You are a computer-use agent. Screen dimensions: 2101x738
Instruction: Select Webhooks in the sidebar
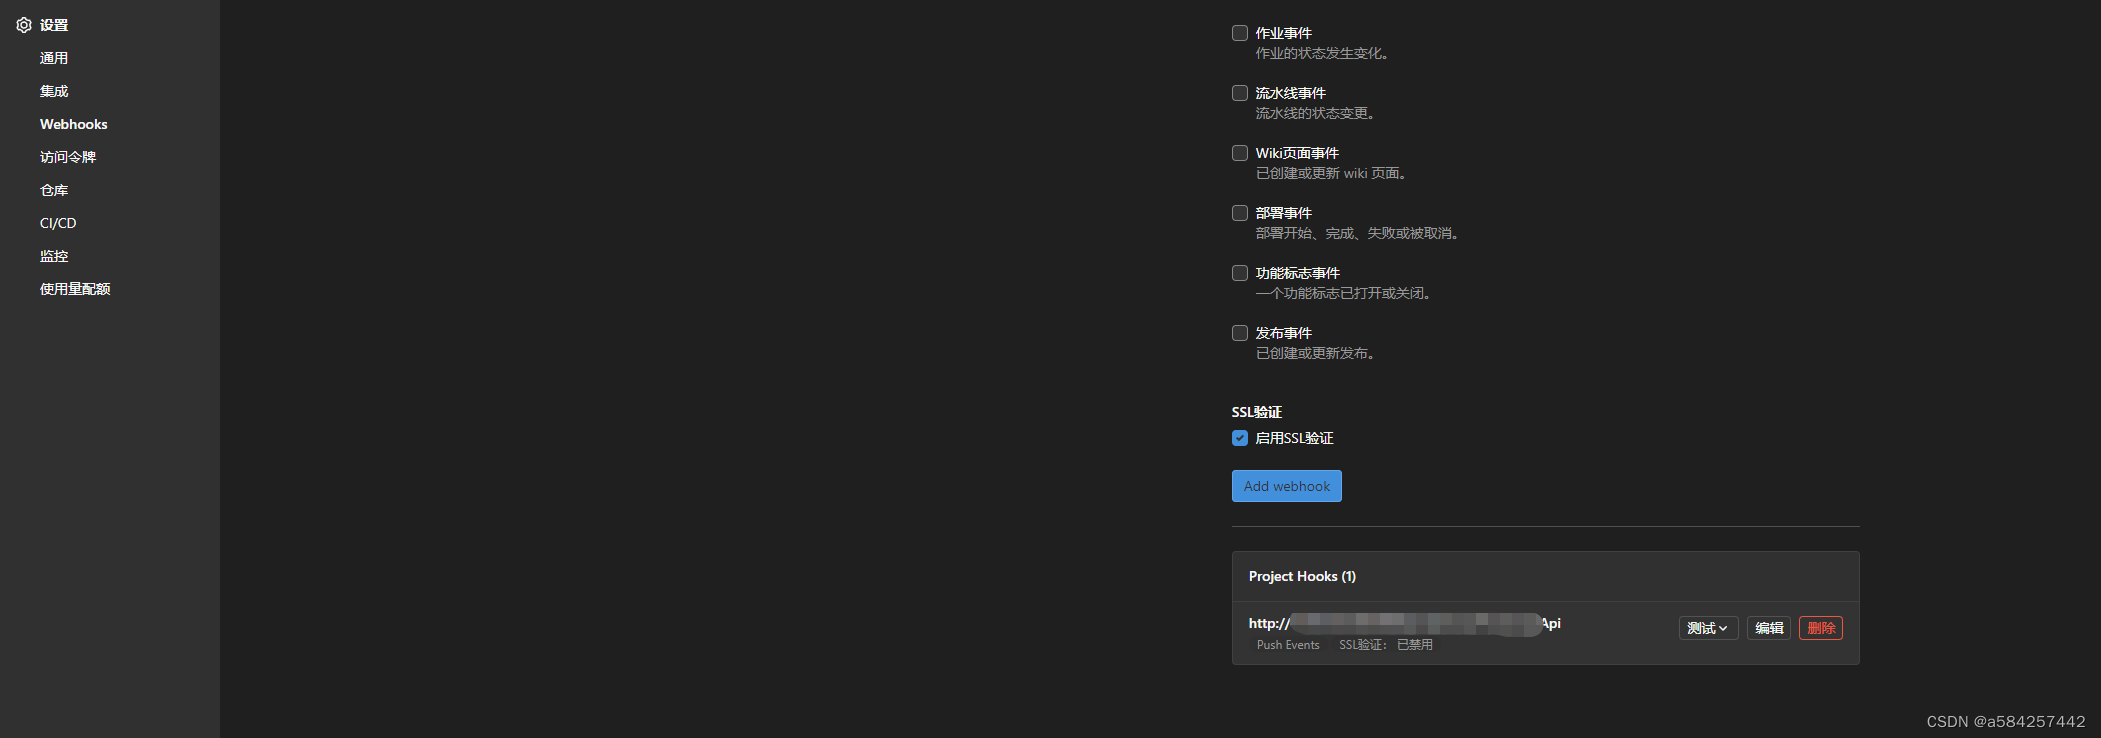pos(73,124)
